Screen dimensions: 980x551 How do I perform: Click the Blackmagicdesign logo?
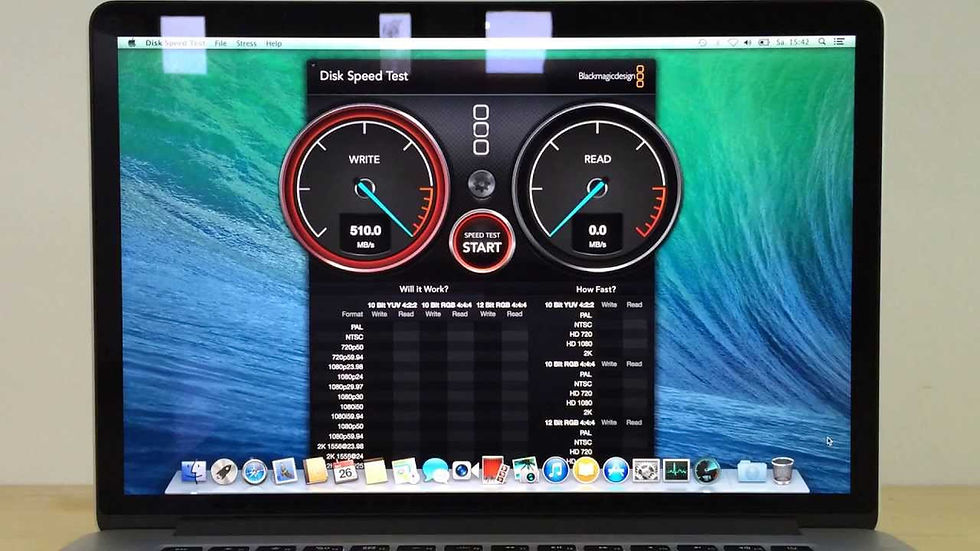pyautogui.click(x=611, y=76)
